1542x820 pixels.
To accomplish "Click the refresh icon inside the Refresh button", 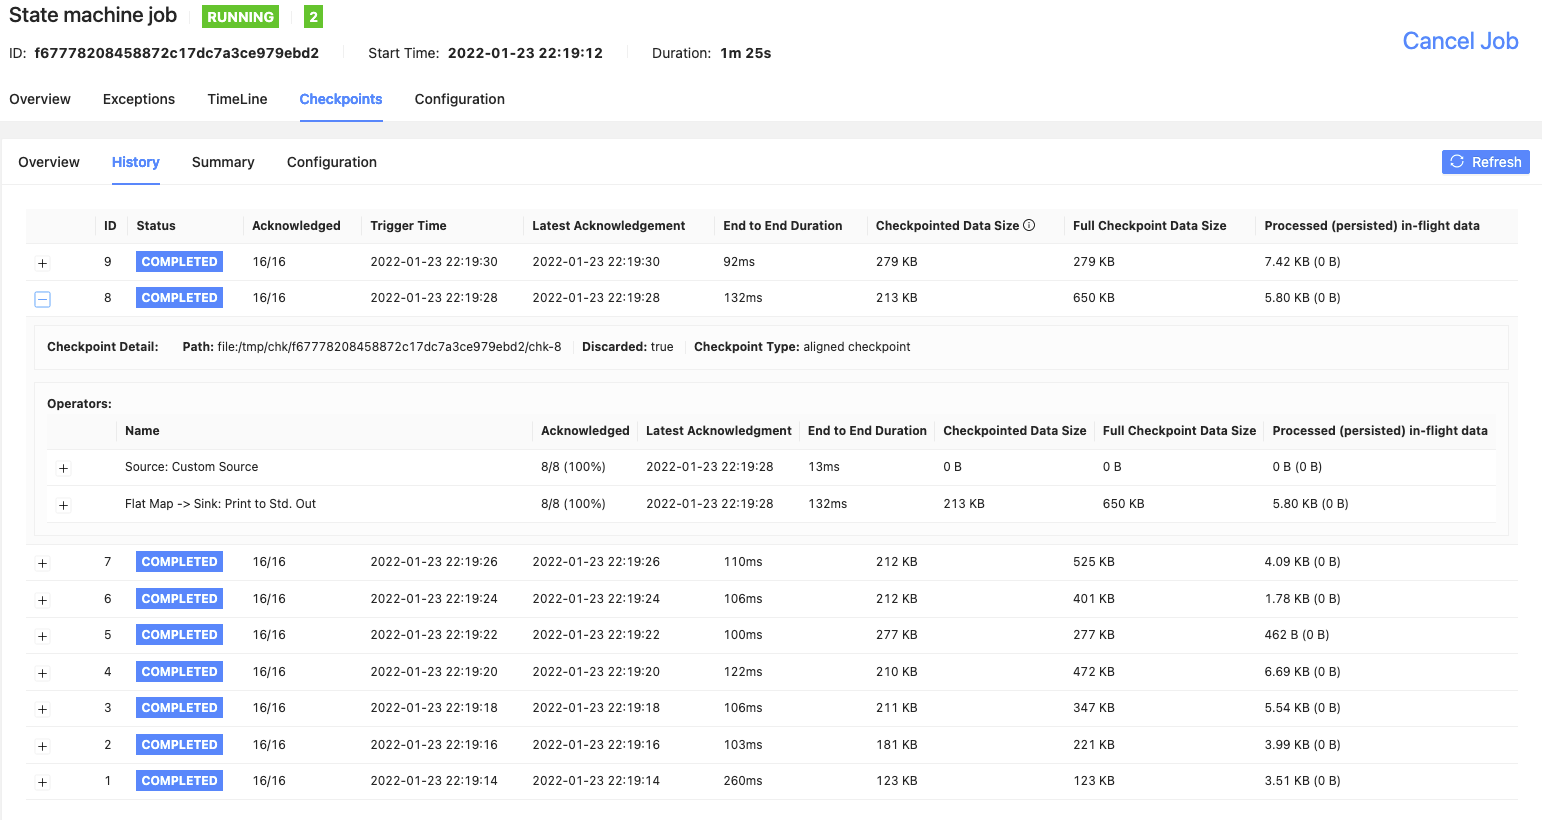I will [1457, 161].
